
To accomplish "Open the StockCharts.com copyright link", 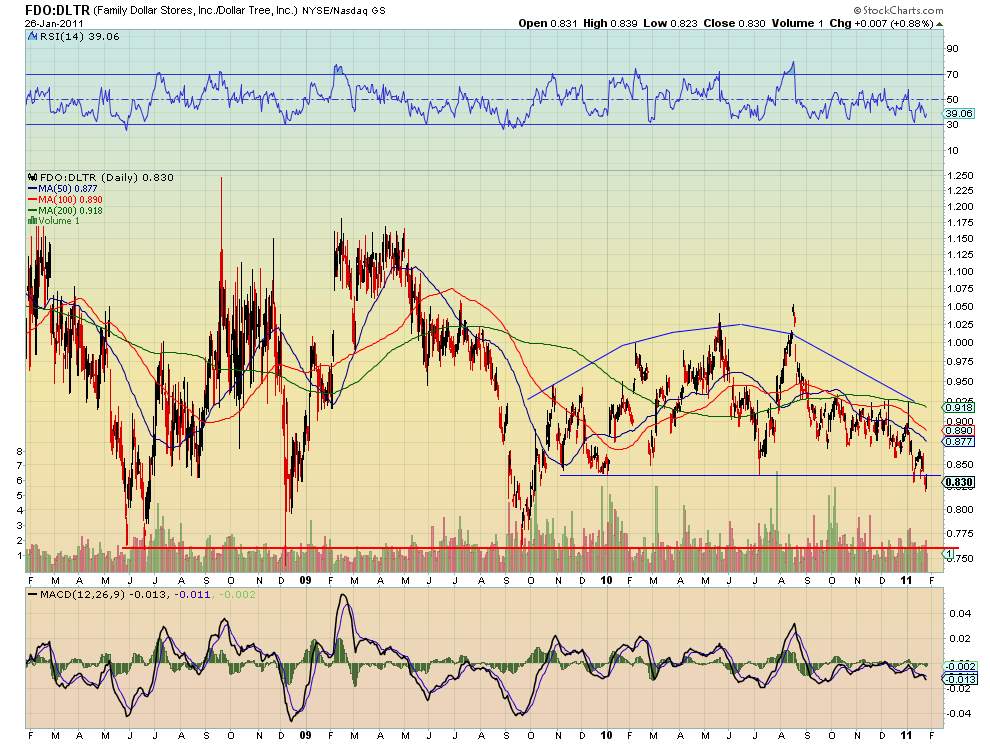I will point(898,10).
